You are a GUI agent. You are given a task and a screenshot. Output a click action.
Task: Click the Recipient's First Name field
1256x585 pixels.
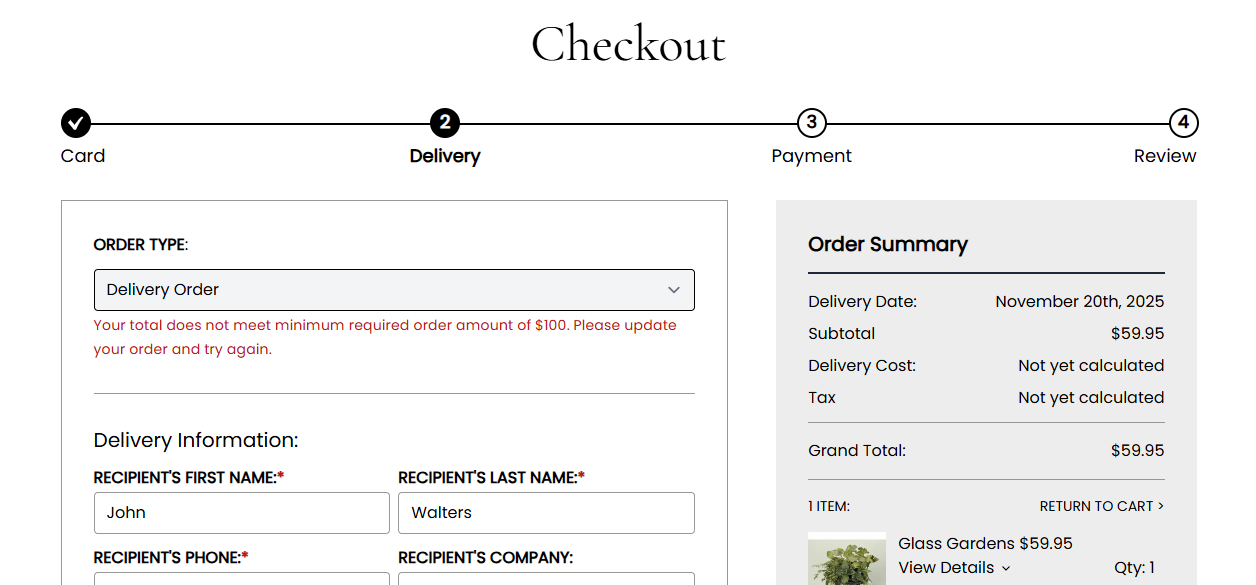pos(241,513)
